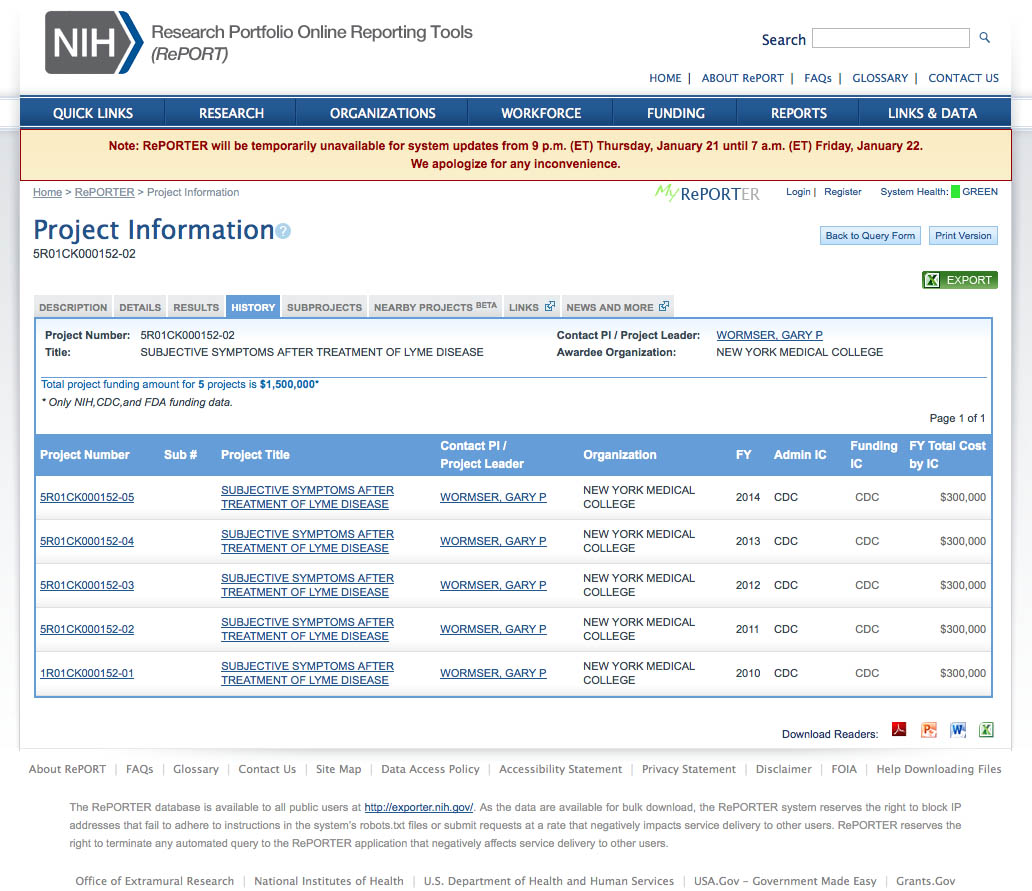Open the Funding menu
Viewport: 1032px width, 891px height.
[675, 113]
